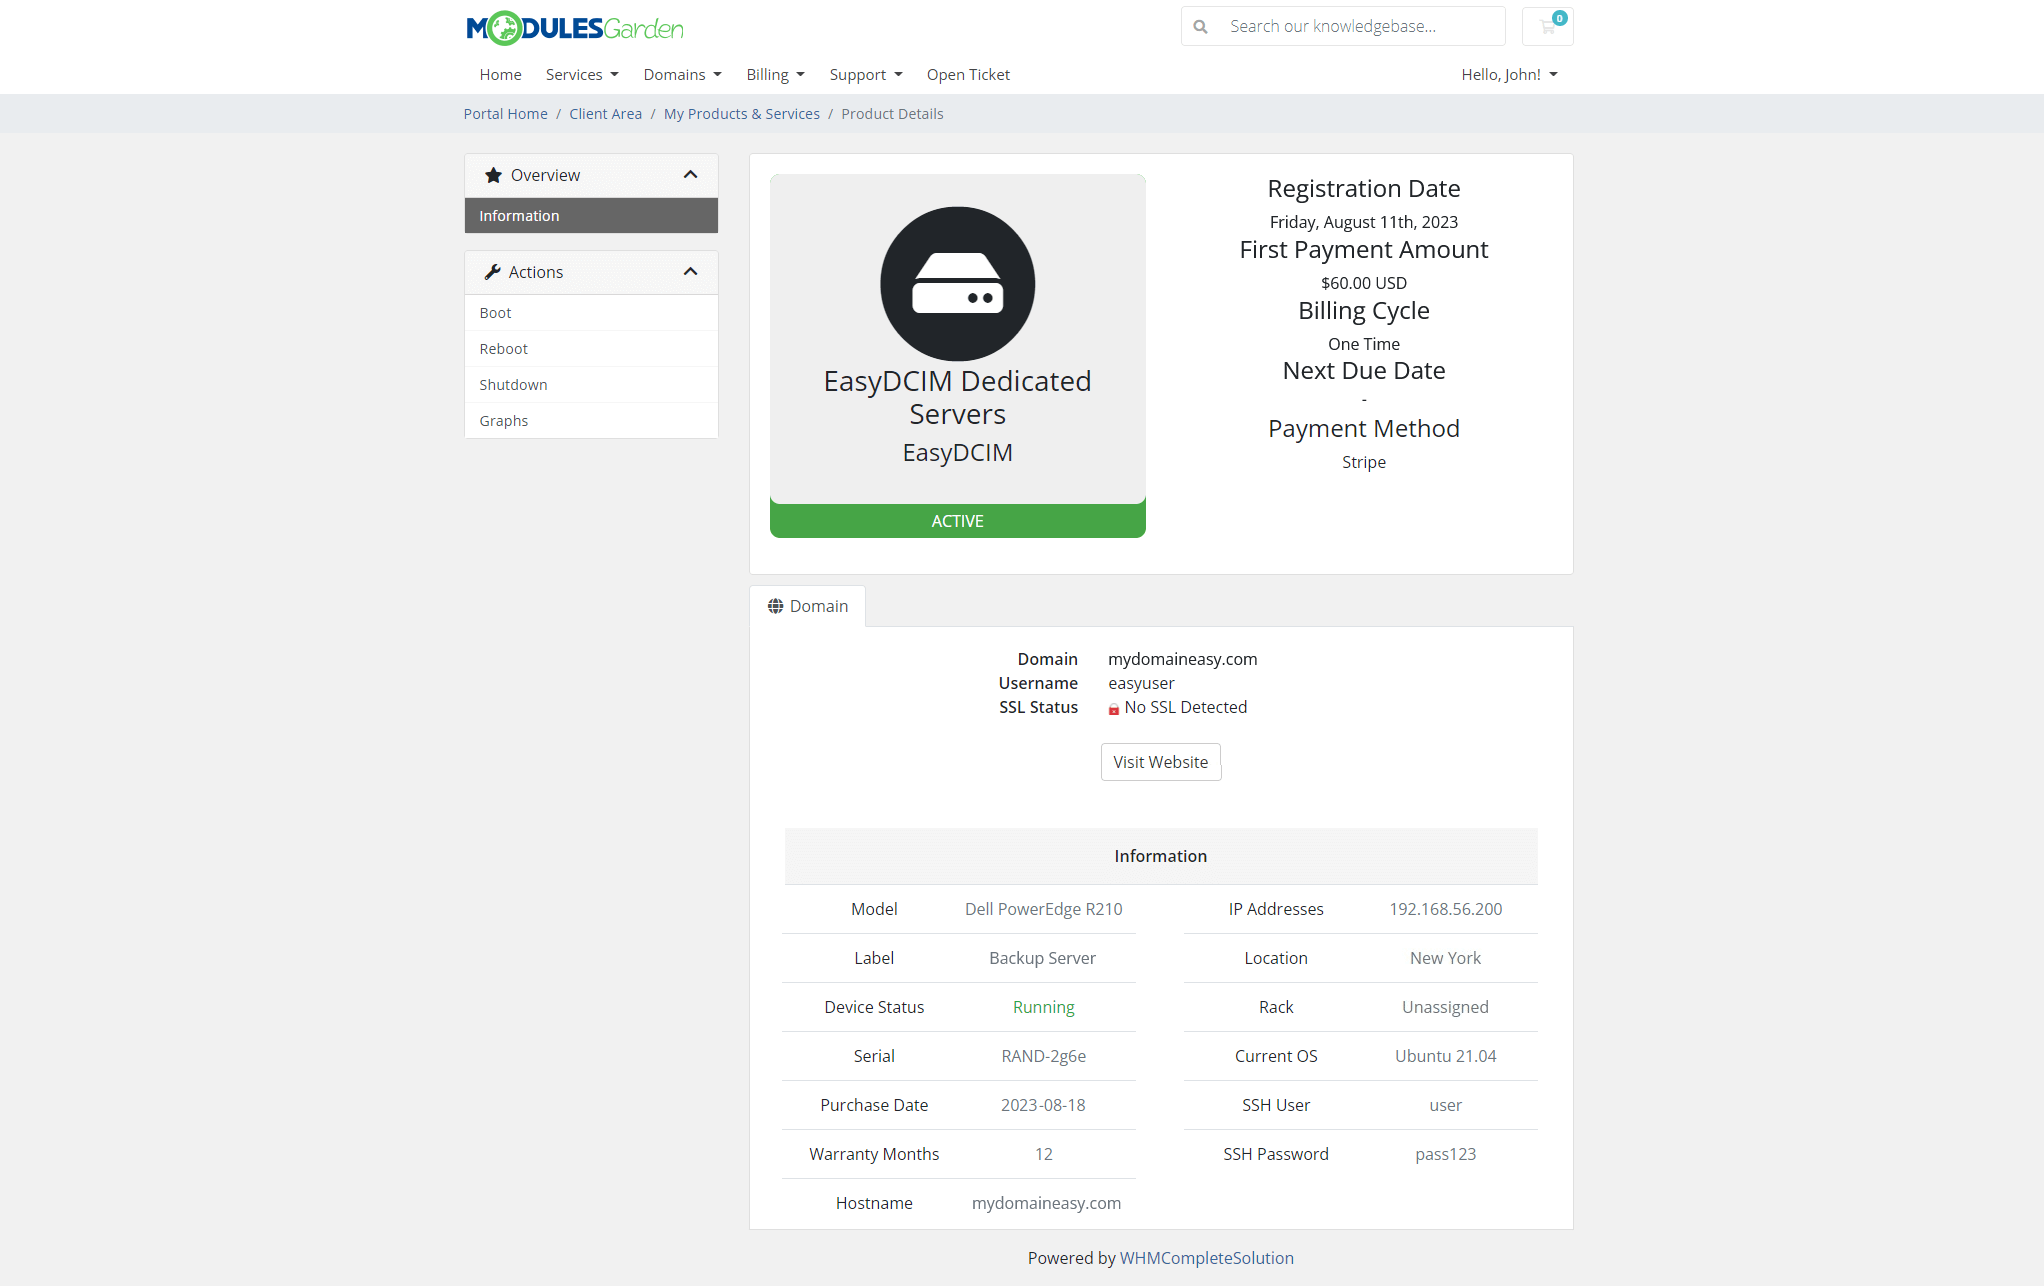This screenshot has width=2044, height=1286.
Task: Click the Support menu item
Action: coord(862,74)
